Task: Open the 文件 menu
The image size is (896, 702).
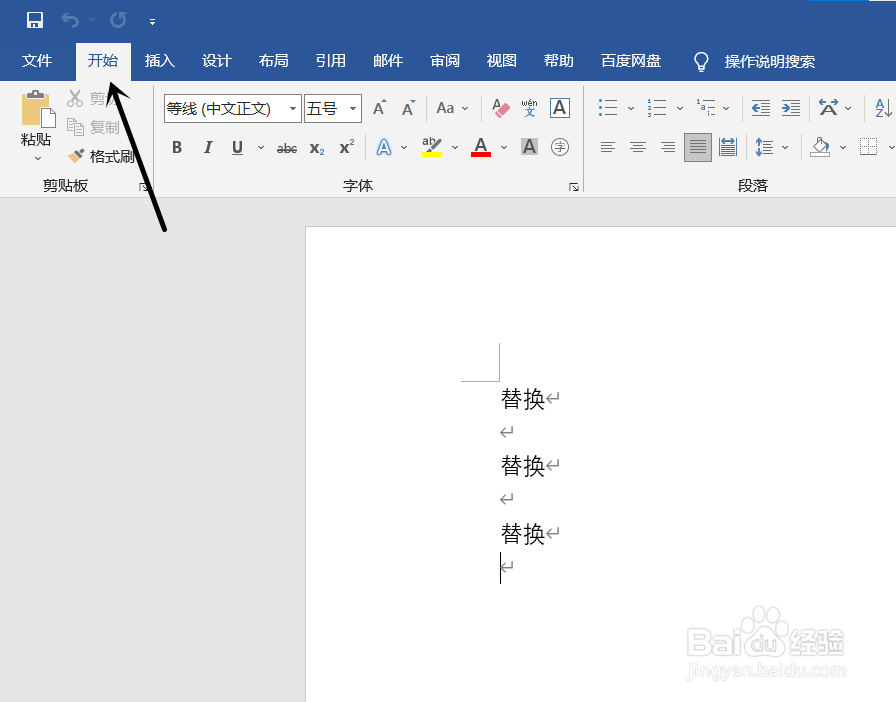Action: [x=37, y=61]
